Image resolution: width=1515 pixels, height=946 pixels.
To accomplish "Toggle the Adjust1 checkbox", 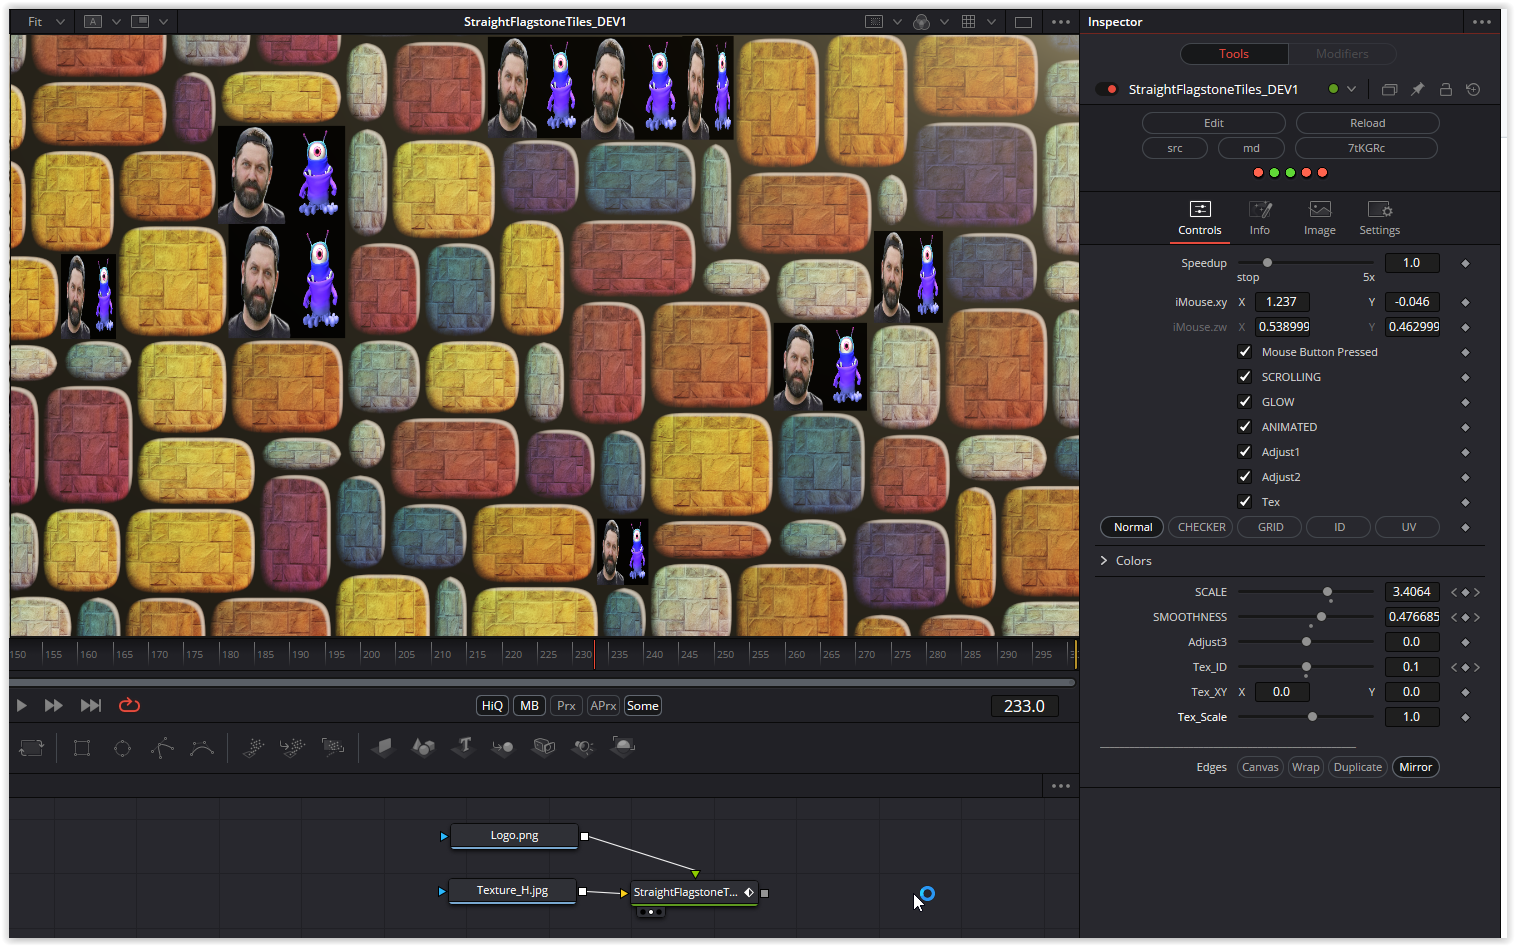I will pos(1245,452).
